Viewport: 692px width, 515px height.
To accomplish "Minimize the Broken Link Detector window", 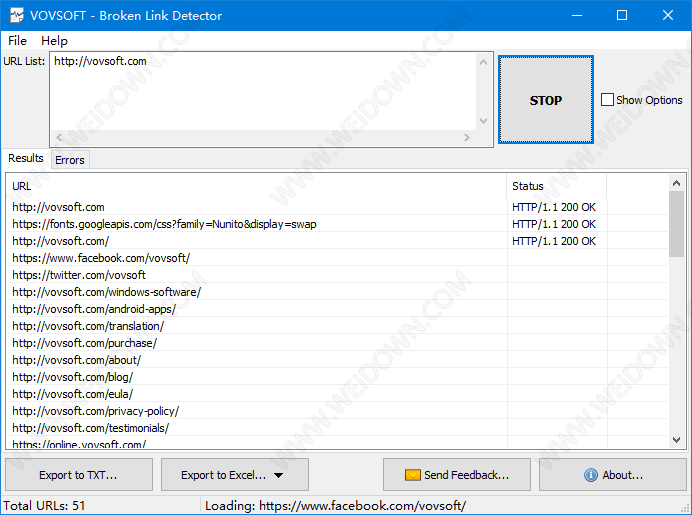I will tap(577, 15).
